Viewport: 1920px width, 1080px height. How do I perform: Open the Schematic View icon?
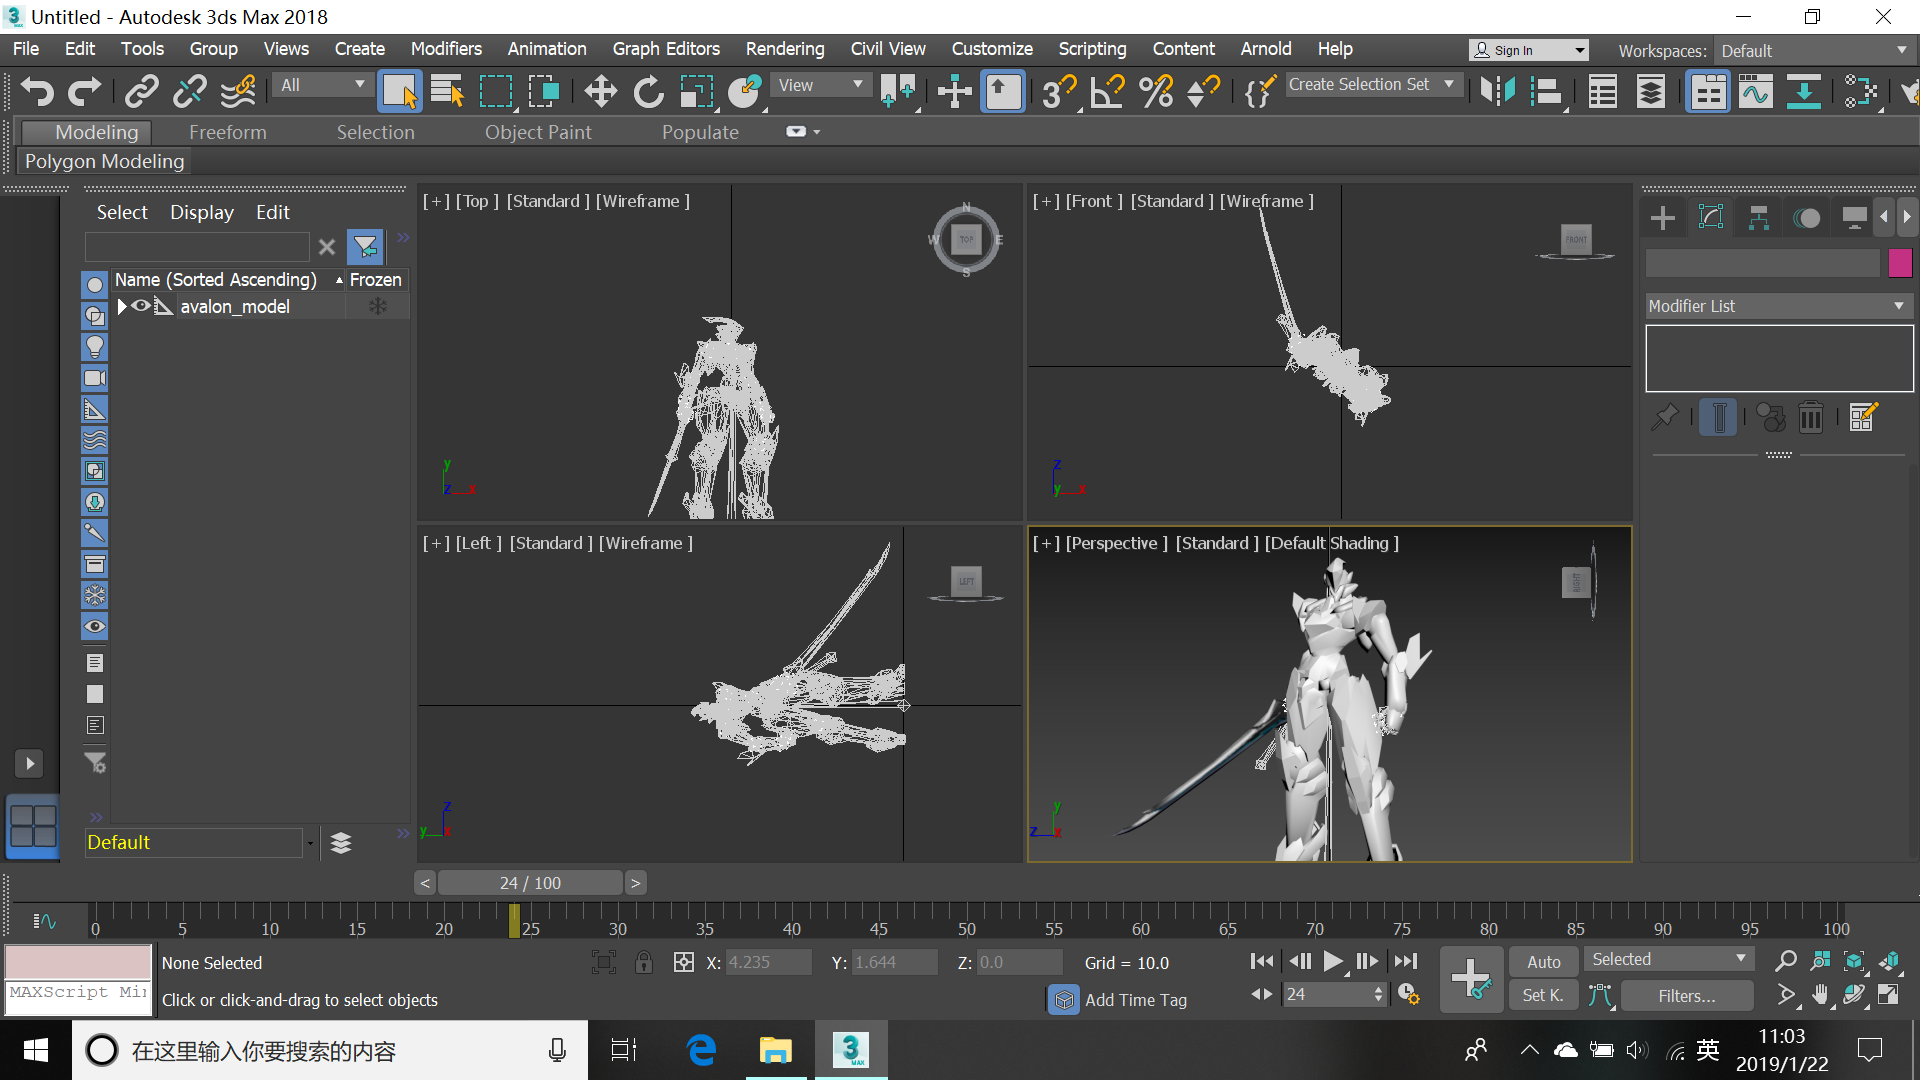pyautogui.click(x=1803, y=91)
